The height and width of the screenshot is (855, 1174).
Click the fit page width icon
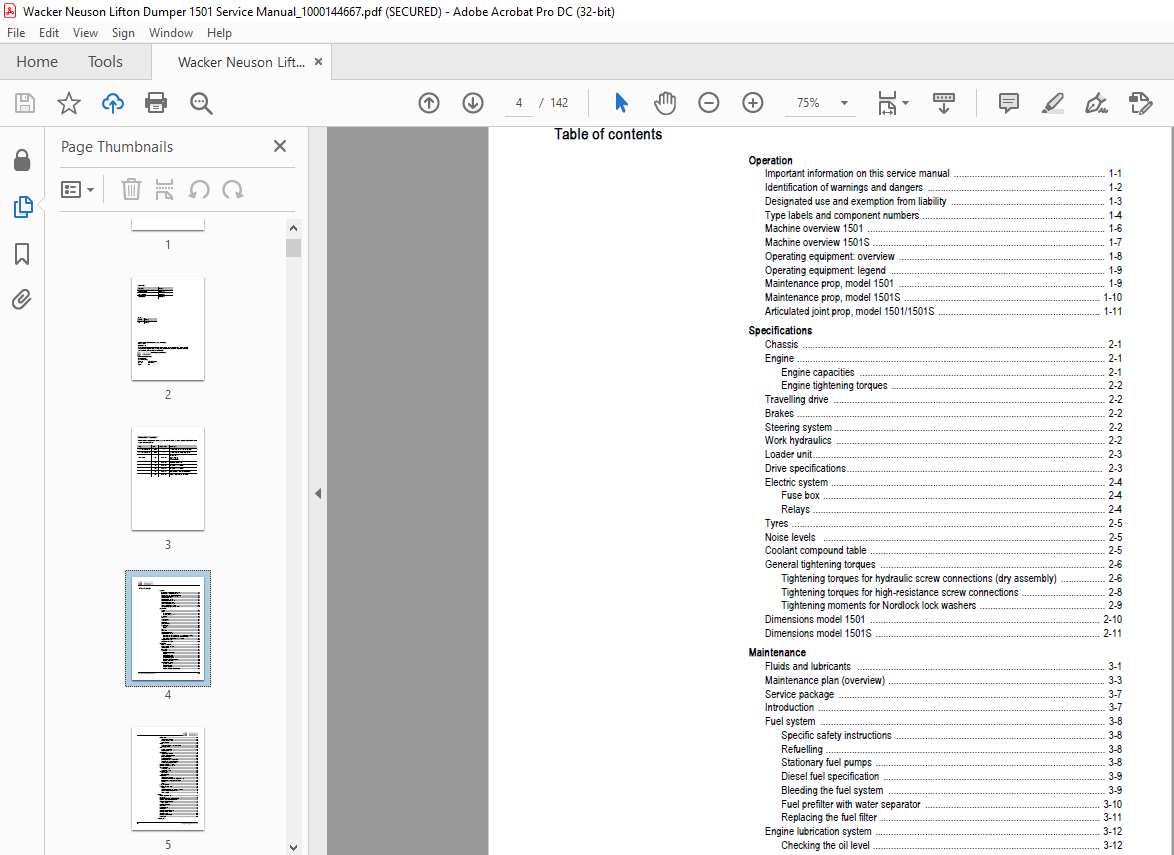tap(886, 103)
